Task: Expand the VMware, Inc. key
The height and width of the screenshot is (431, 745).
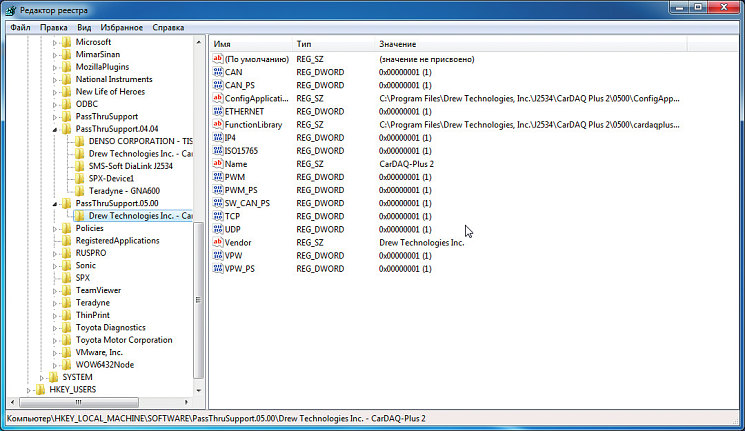Action: click(x=55, y=353)
